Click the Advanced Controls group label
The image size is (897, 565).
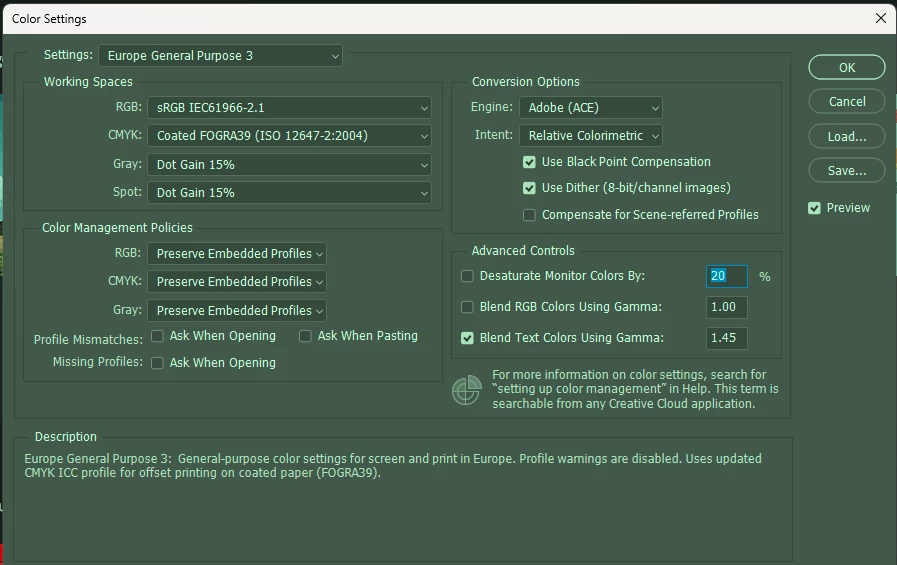(x=523, y=250)
